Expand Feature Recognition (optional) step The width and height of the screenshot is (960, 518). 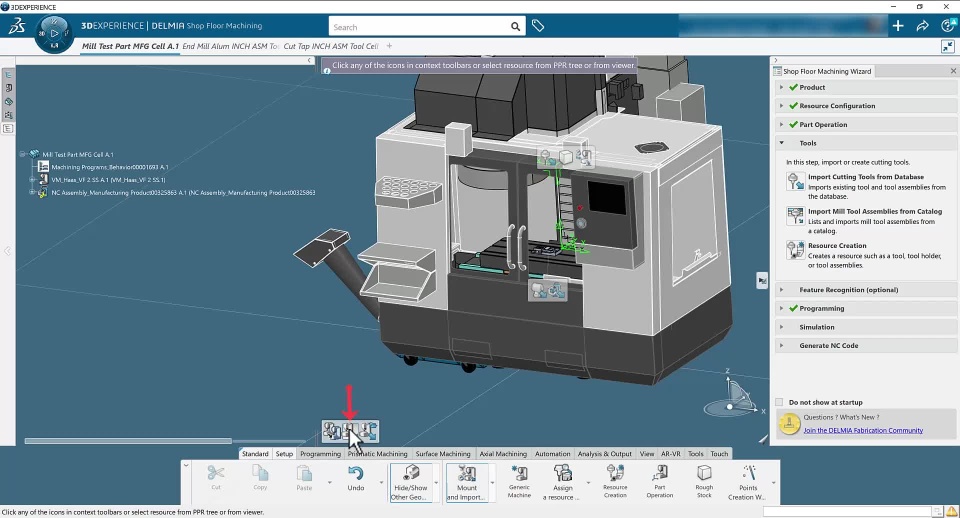click(x=781, y=290)
